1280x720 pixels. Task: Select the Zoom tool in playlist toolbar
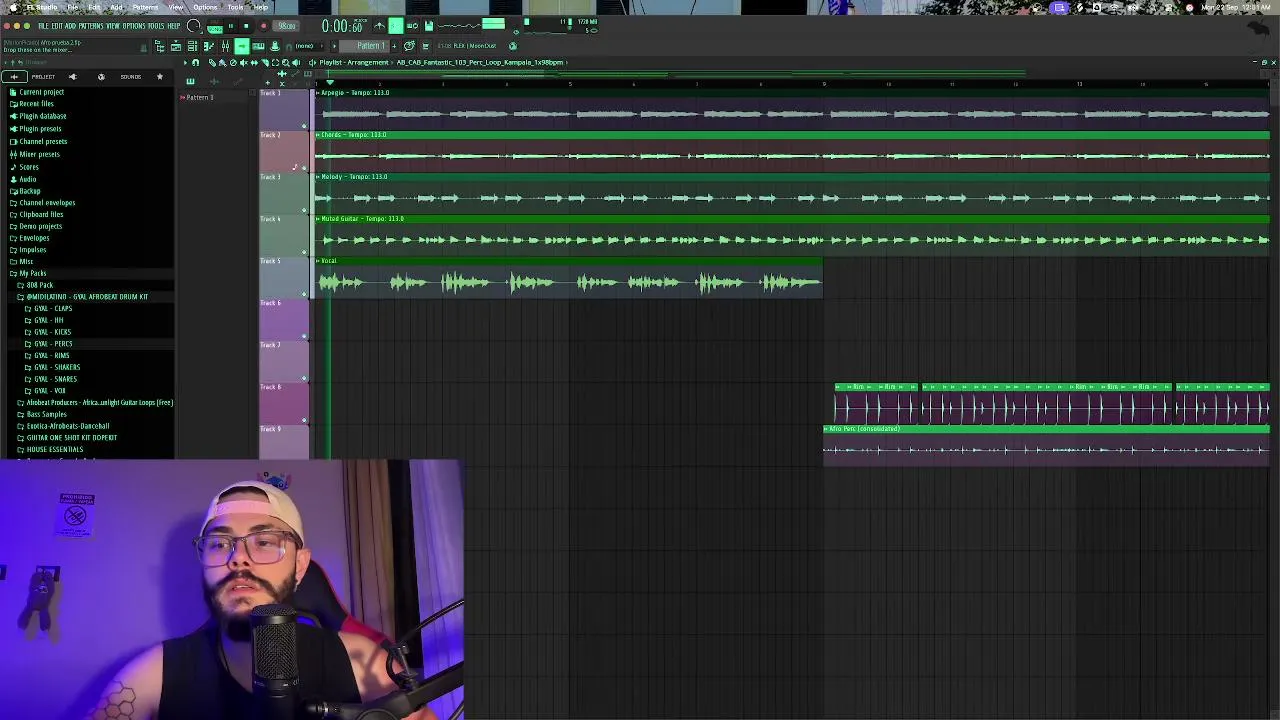pos(285,62)
